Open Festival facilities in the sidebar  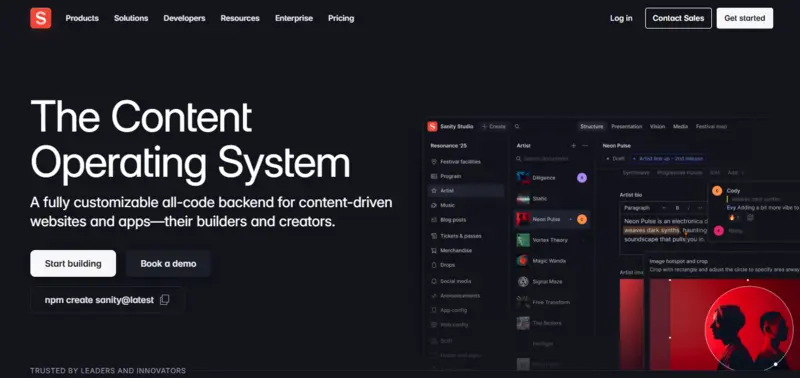click(466, 162)
